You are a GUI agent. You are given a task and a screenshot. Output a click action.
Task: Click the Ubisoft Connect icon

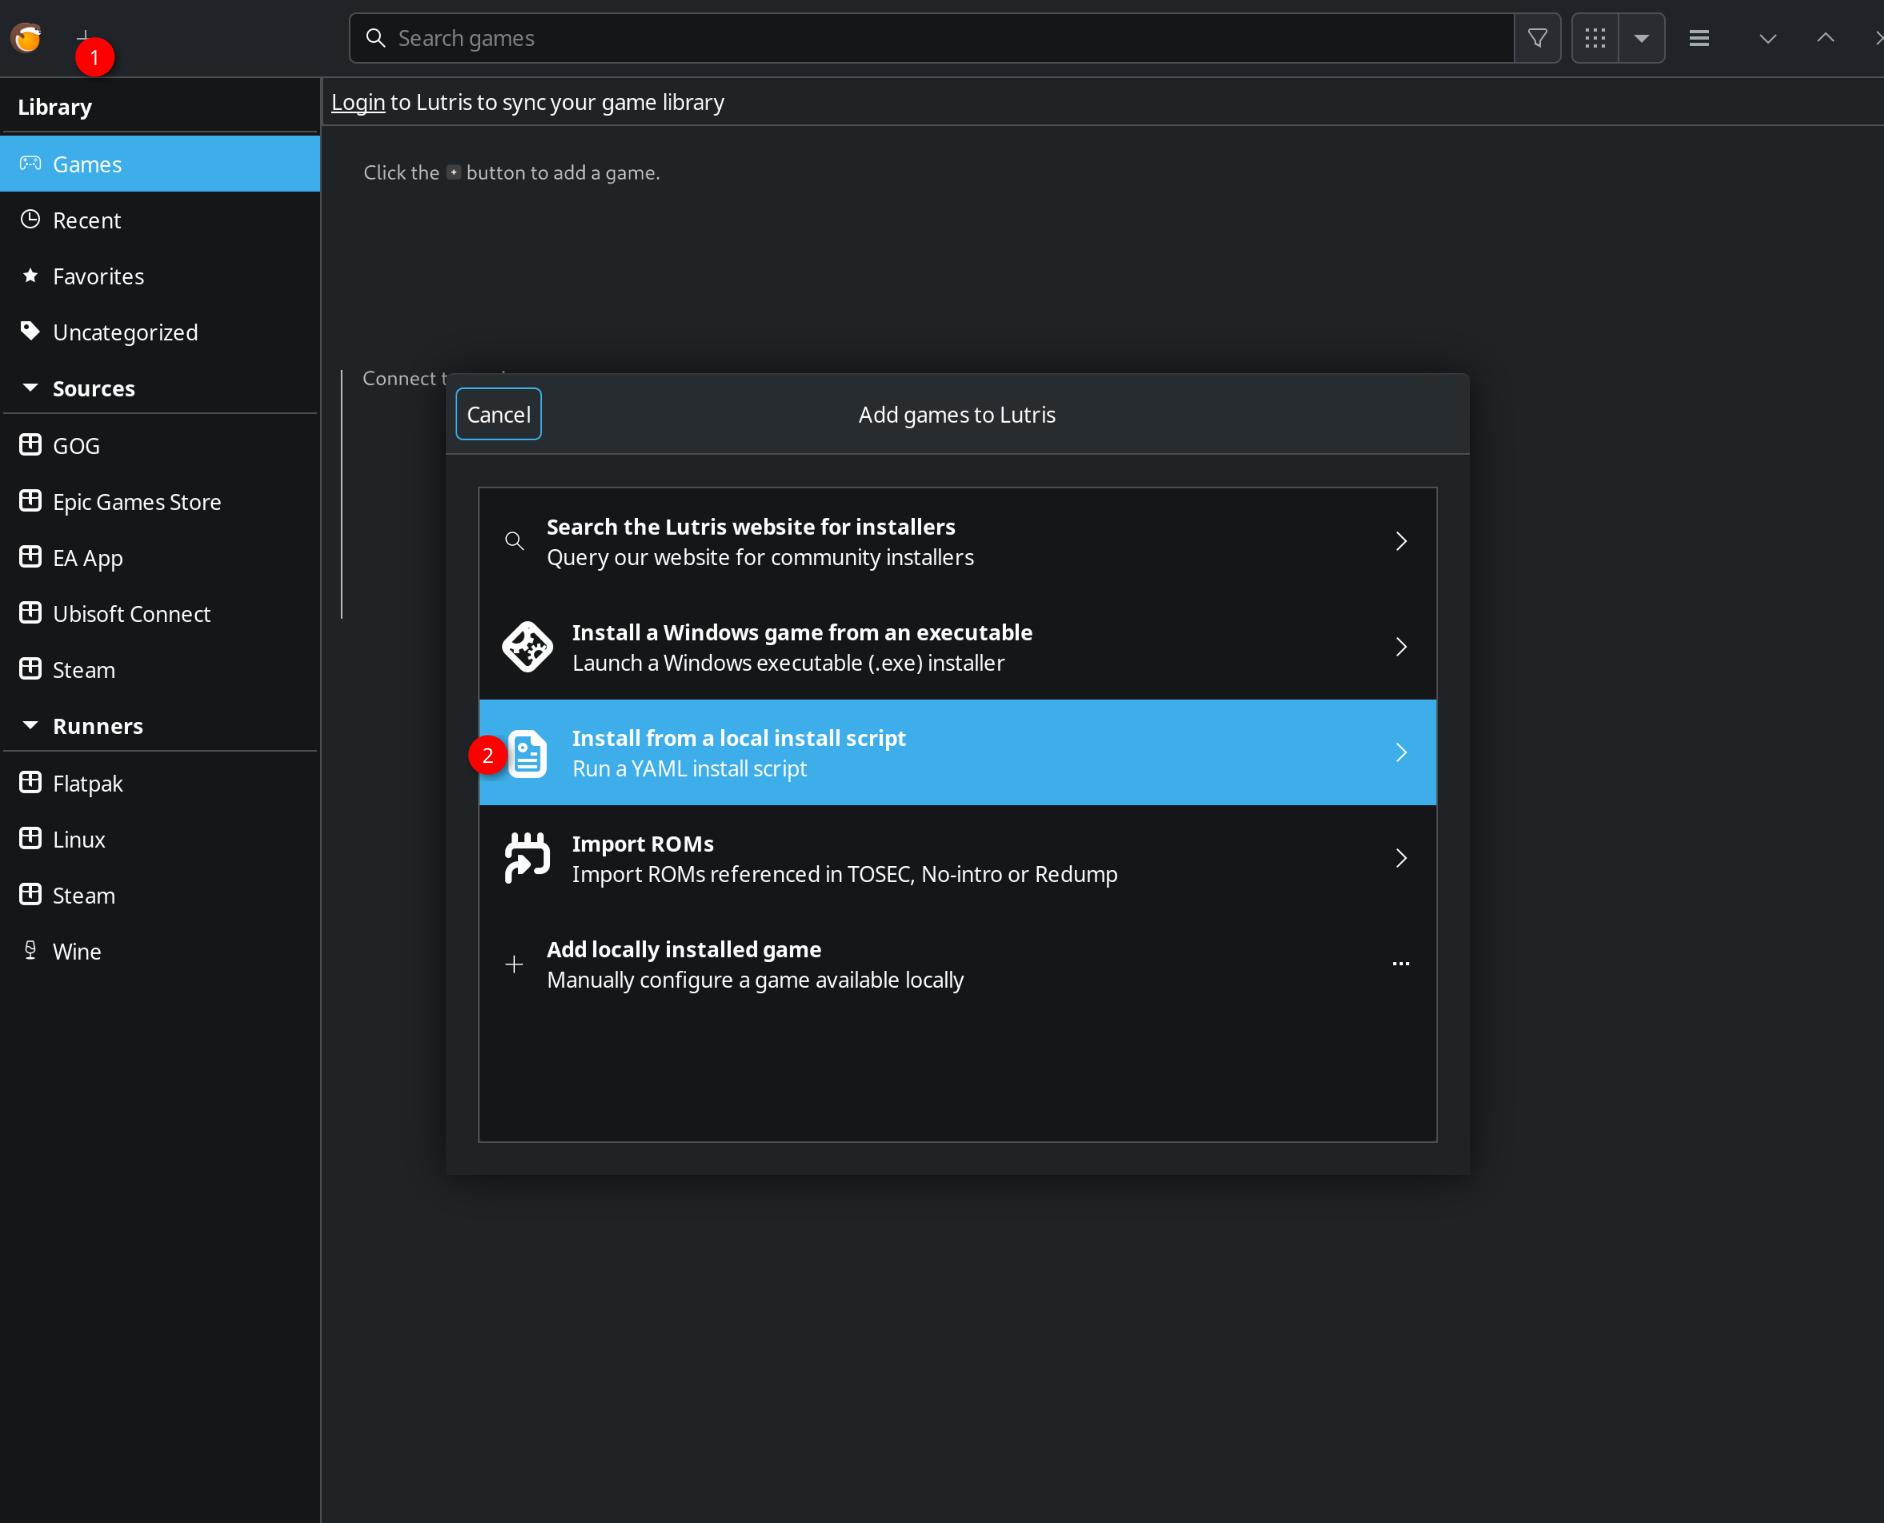pos(30,613)
